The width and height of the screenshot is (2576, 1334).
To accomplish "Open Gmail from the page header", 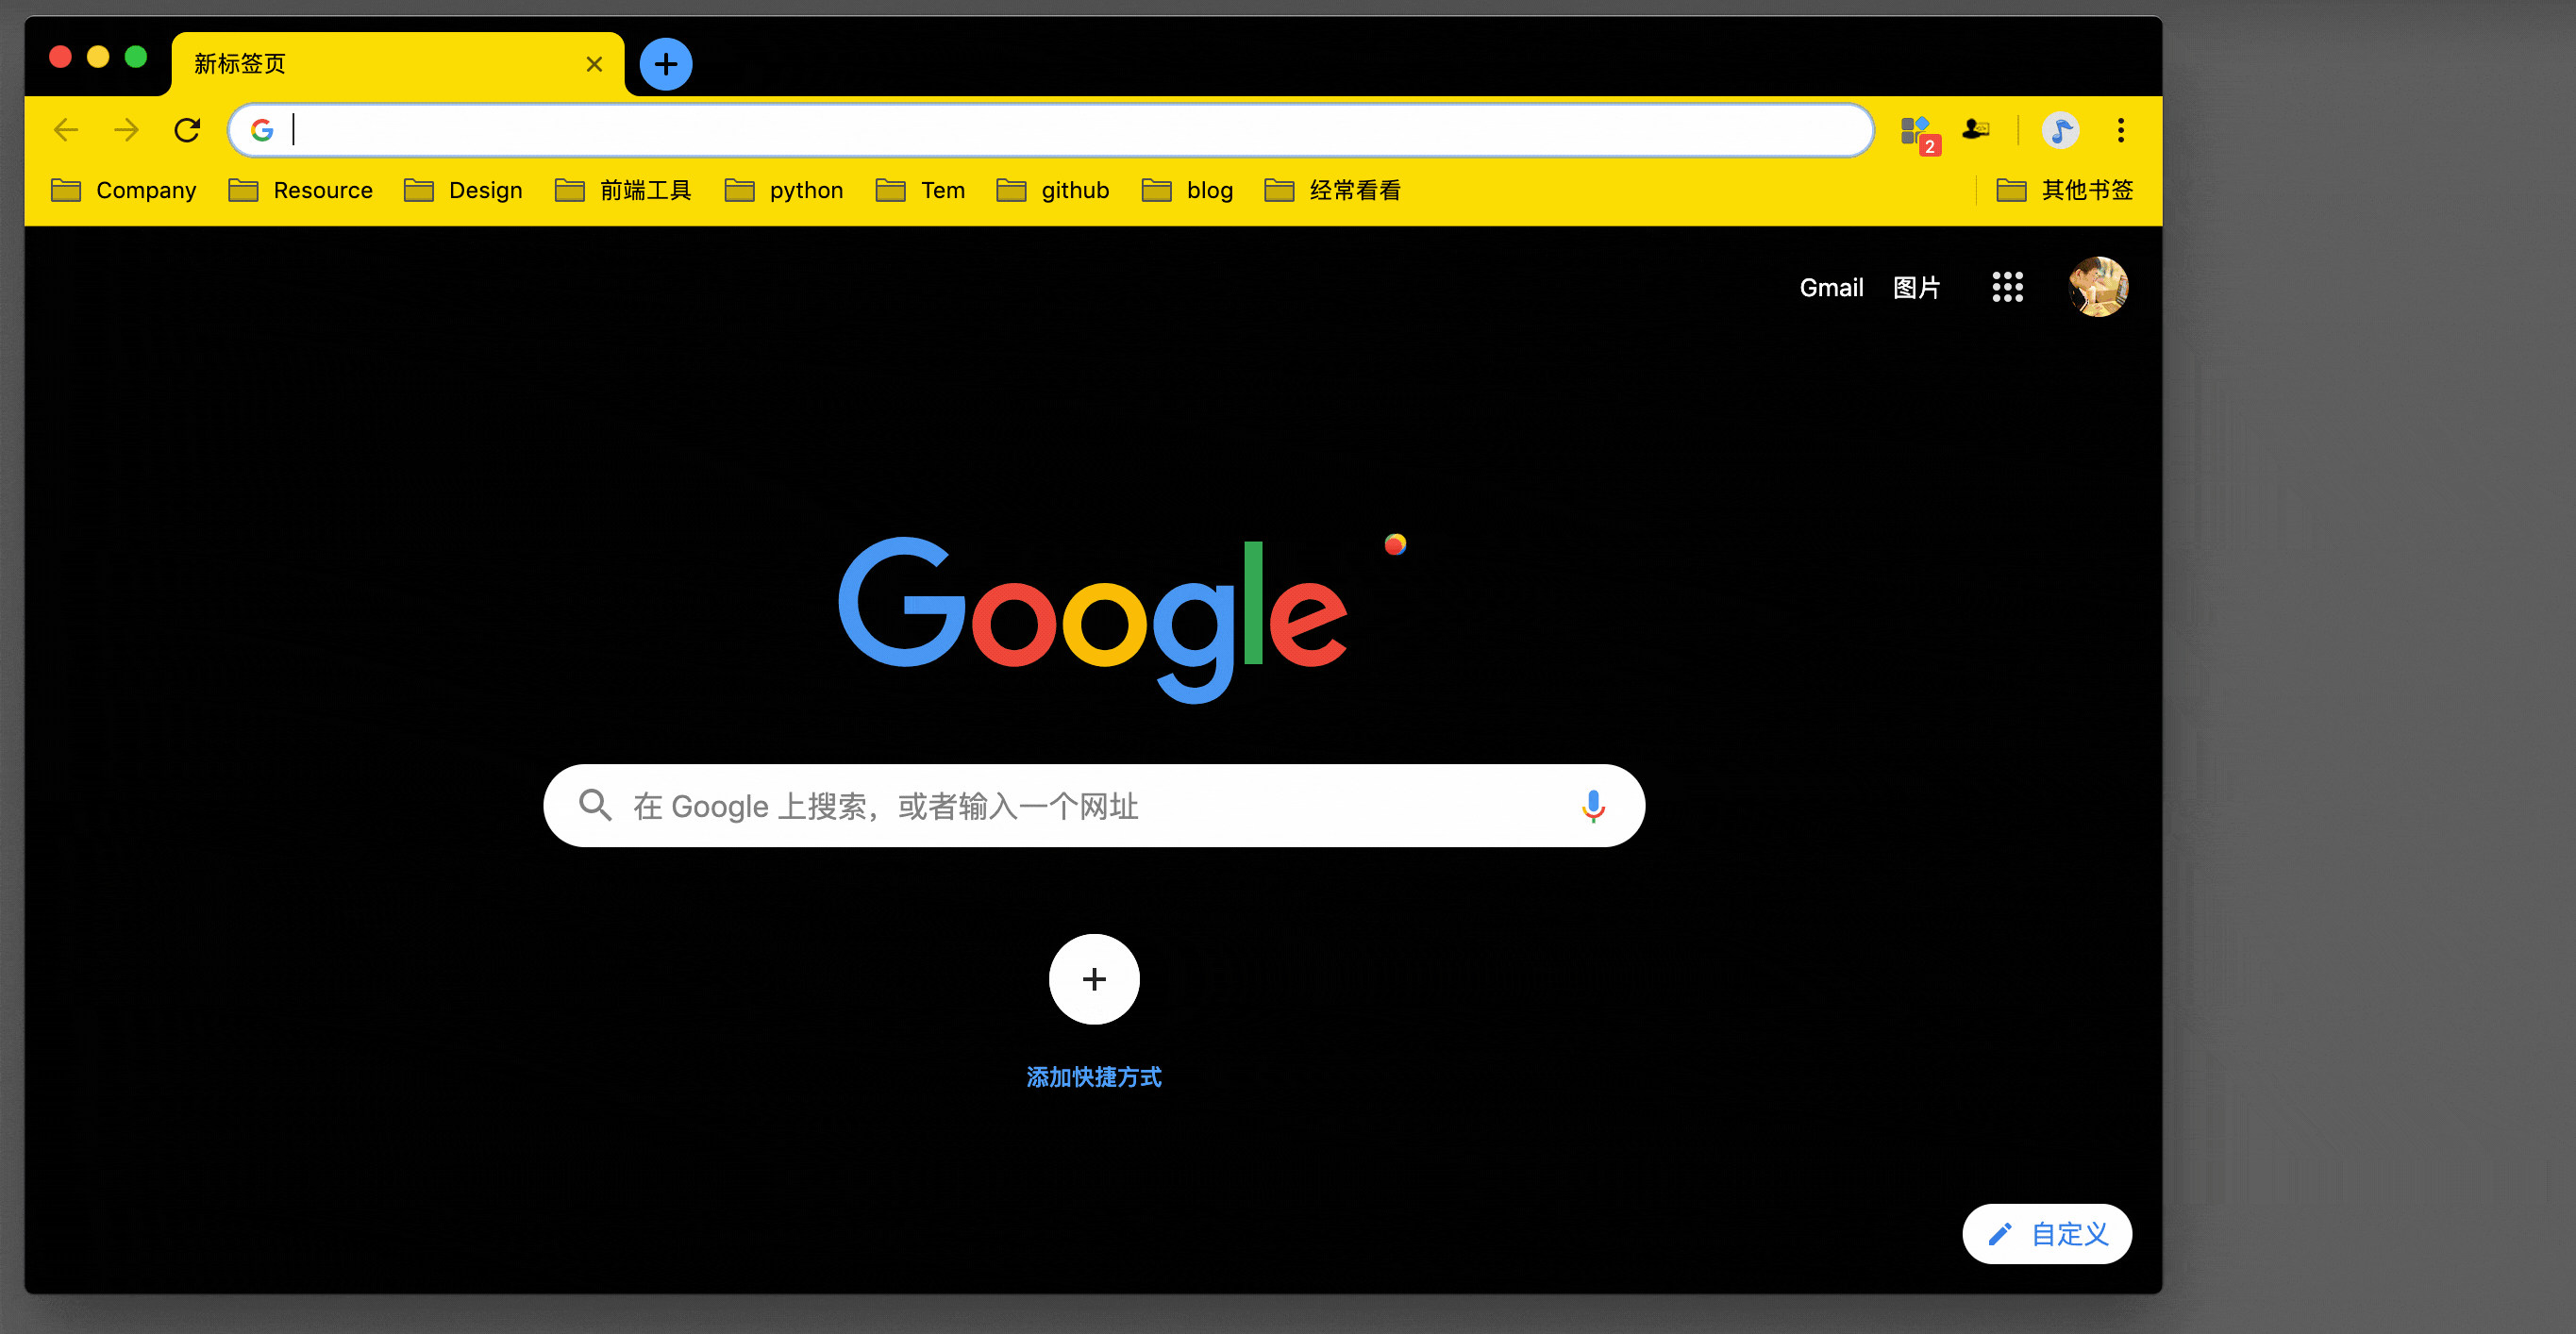I will 1831,287.
